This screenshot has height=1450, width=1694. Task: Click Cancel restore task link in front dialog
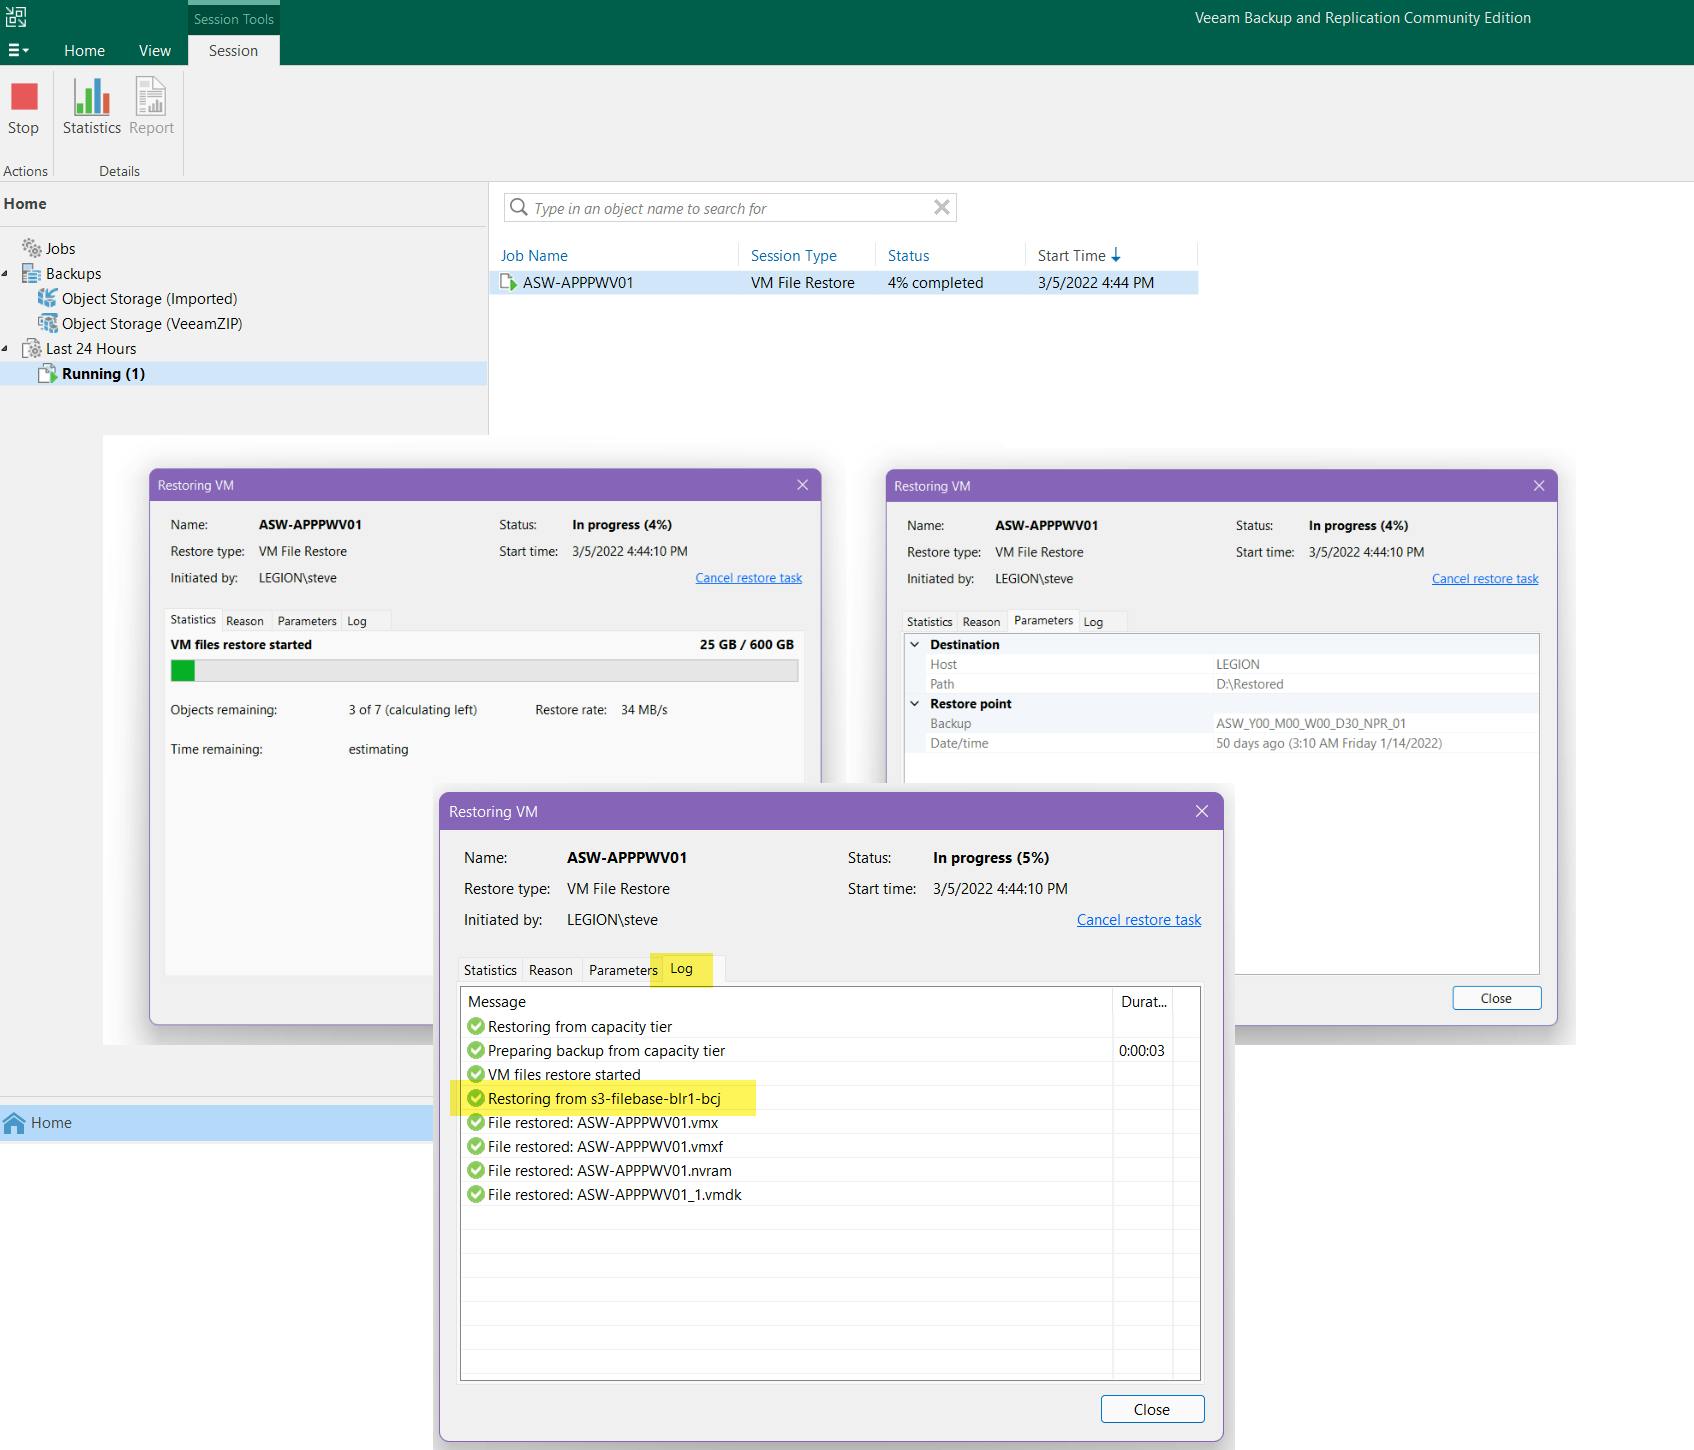click(1138, 920)
